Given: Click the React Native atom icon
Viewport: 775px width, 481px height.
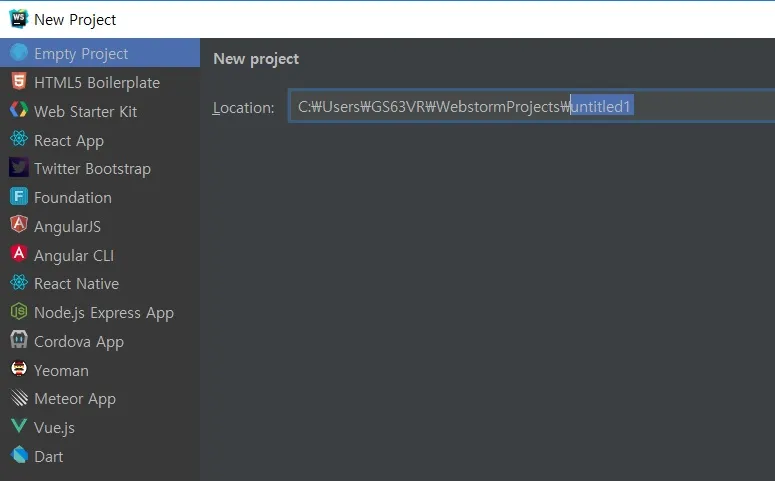Looking at the screenshot, I should pos(19,283).
